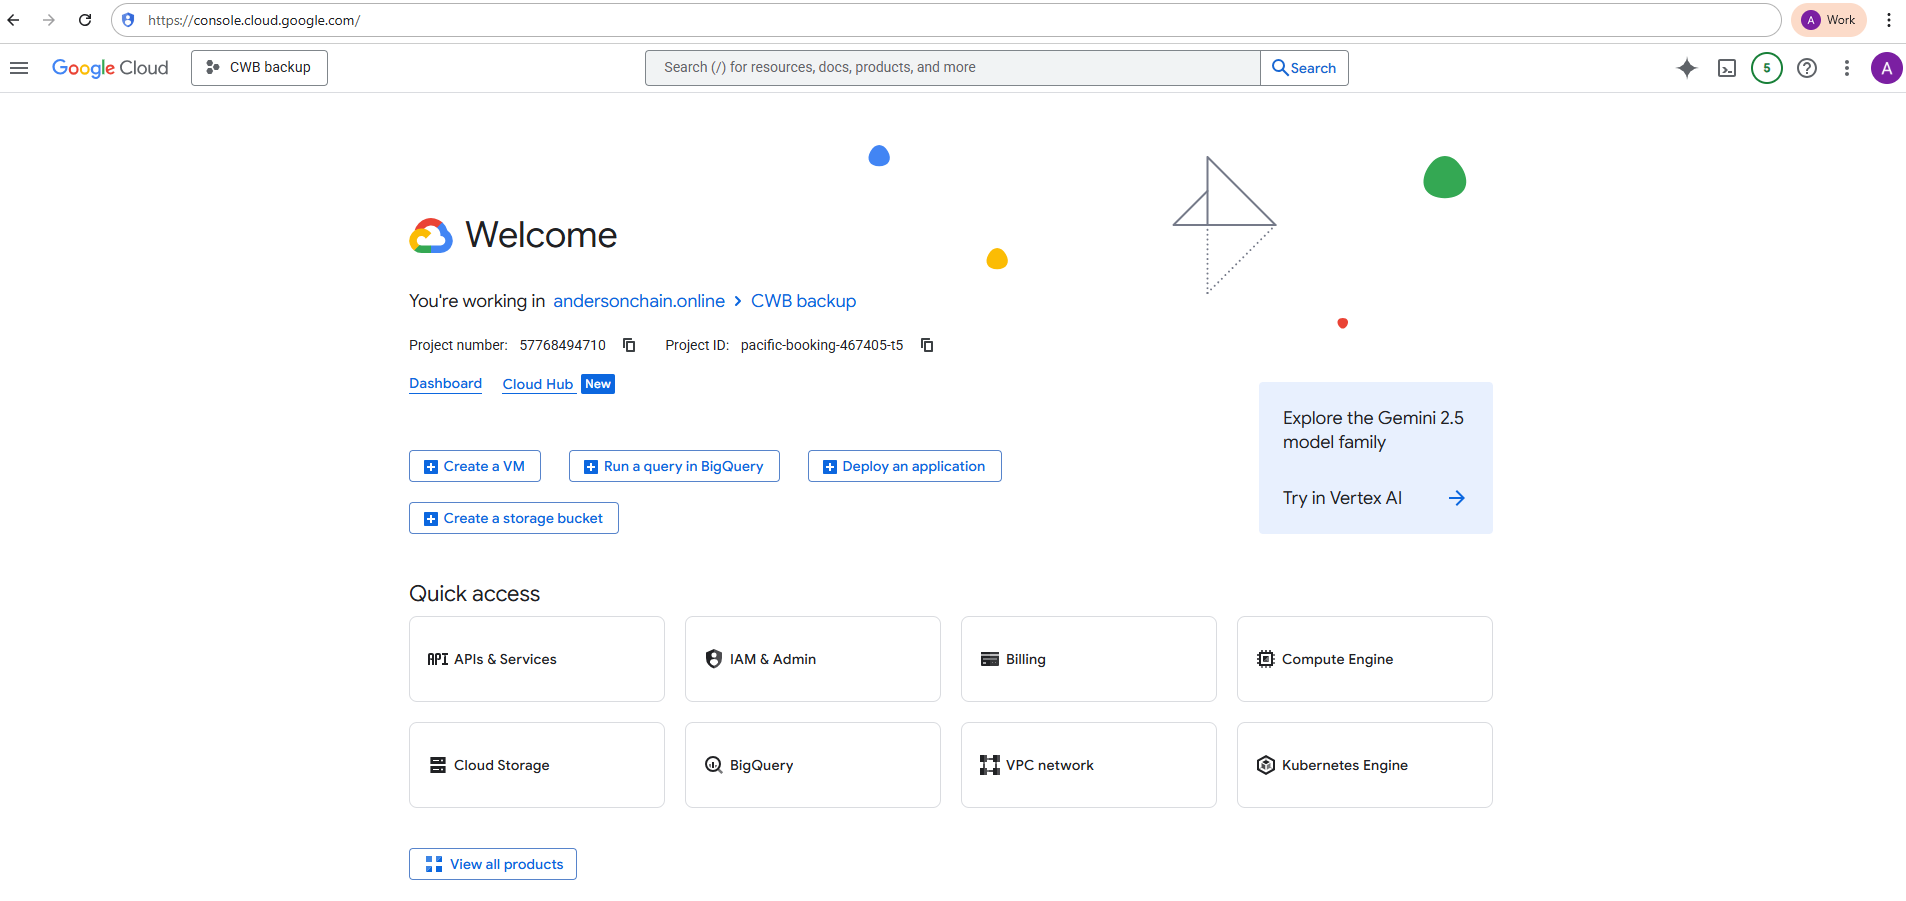This screenshot has height=901, width=1906.
Task: Open the Dashboard link
Action: (x=445, y=384)
